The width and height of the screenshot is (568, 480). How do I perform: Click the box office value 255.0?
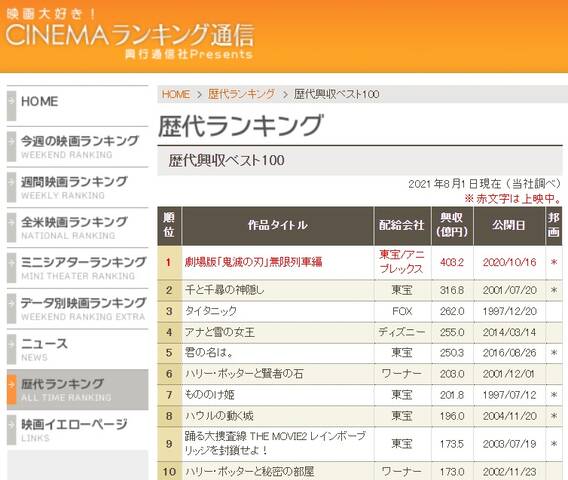tap(452, 332)
